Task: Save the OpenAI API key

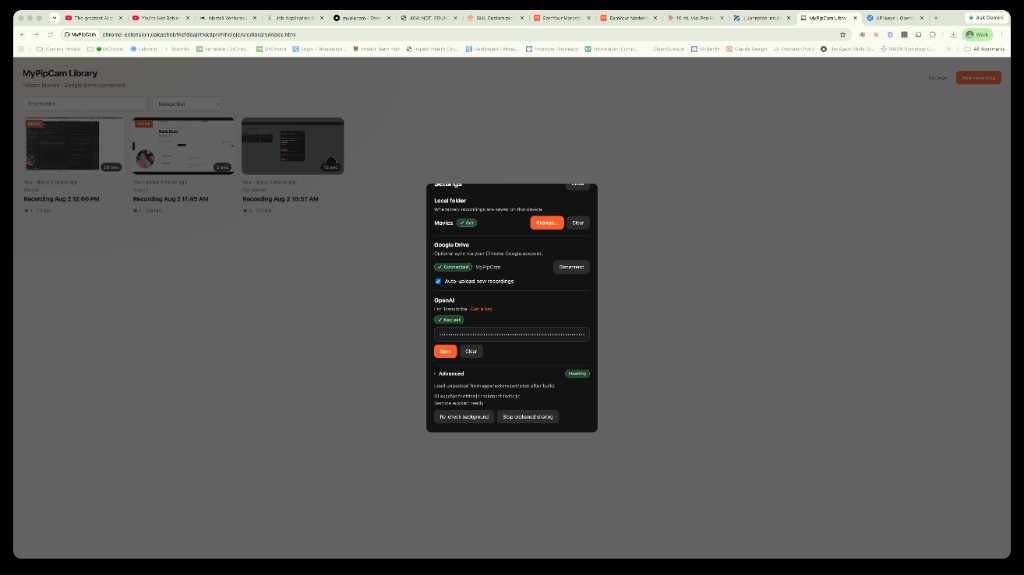Action: coord(445,351)
